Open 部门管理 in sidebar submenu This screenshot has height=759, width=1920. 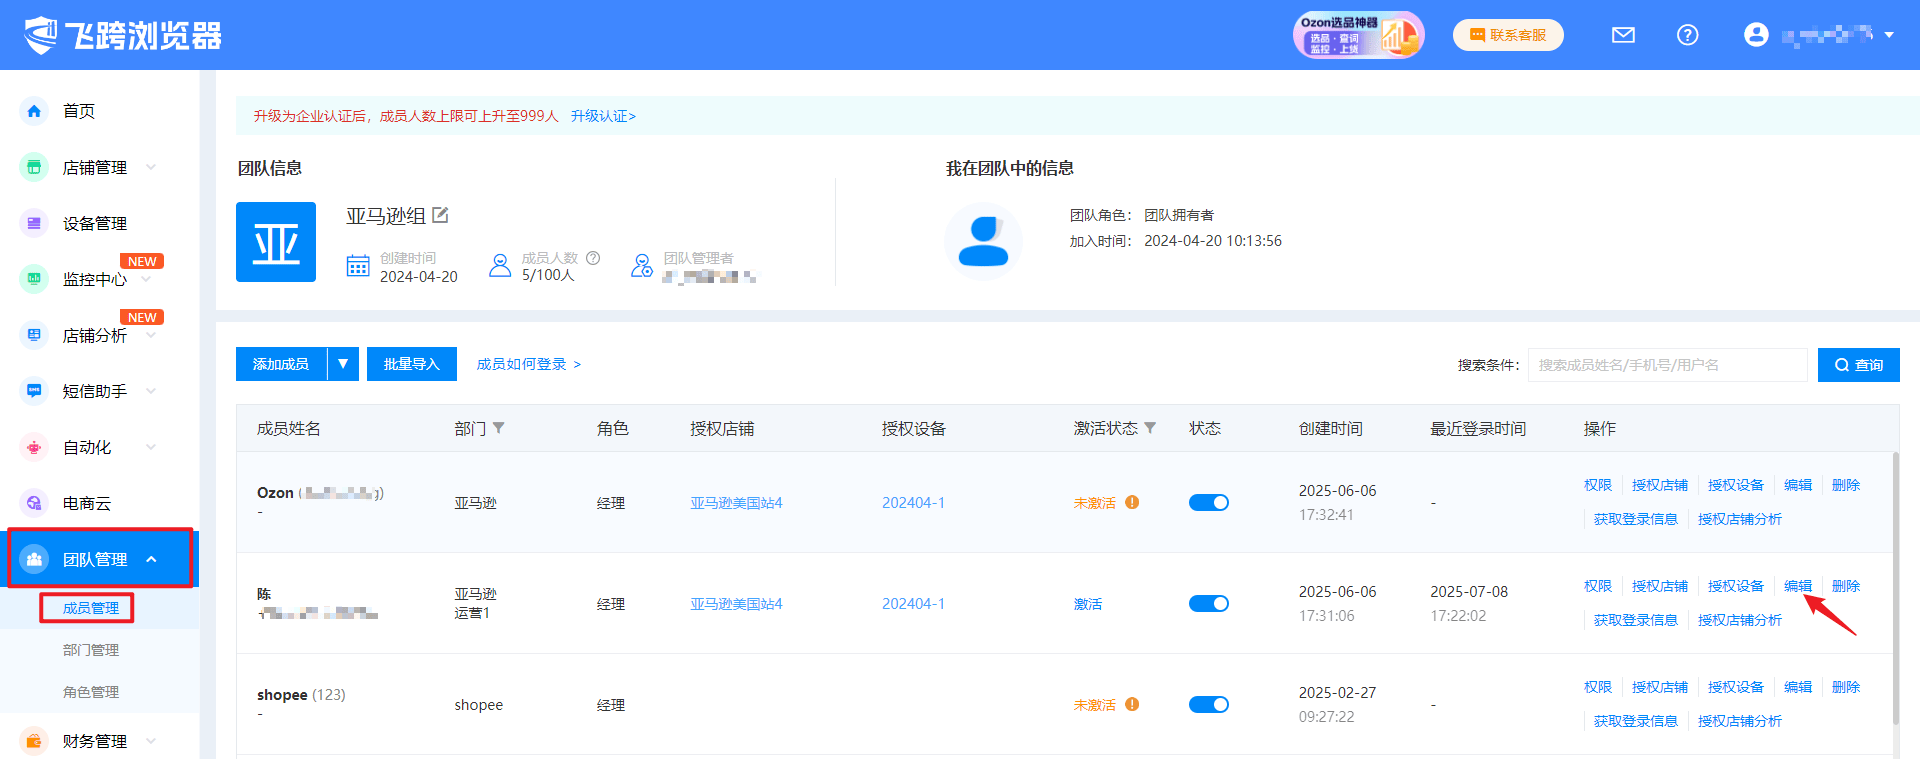point(91,650)
